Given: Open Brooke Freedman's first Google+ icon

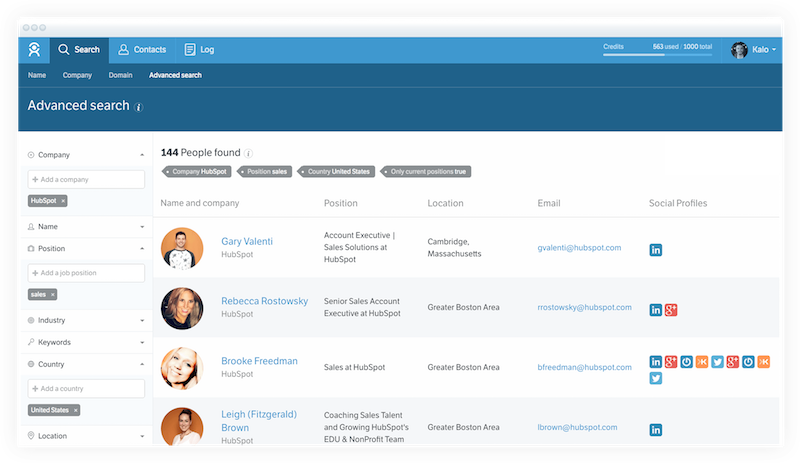Looking at the screenshot, I should point(671,362).
